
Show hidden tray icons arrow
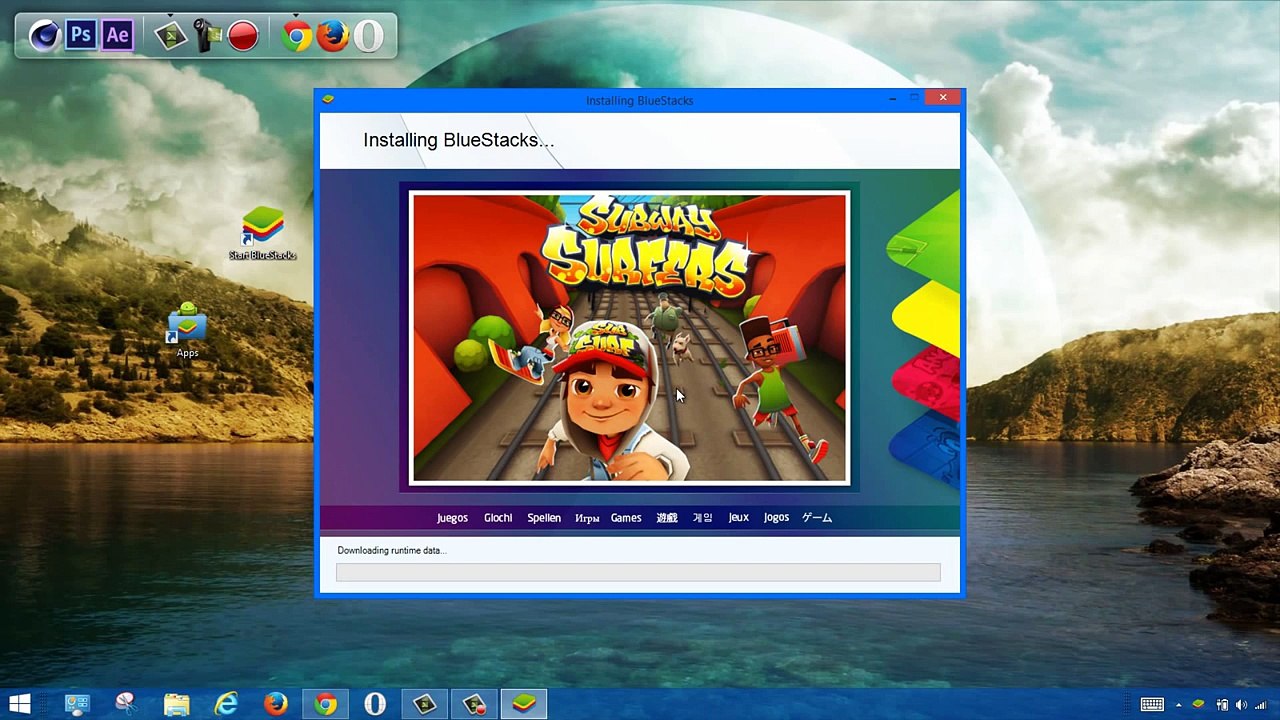point(1179,705)
